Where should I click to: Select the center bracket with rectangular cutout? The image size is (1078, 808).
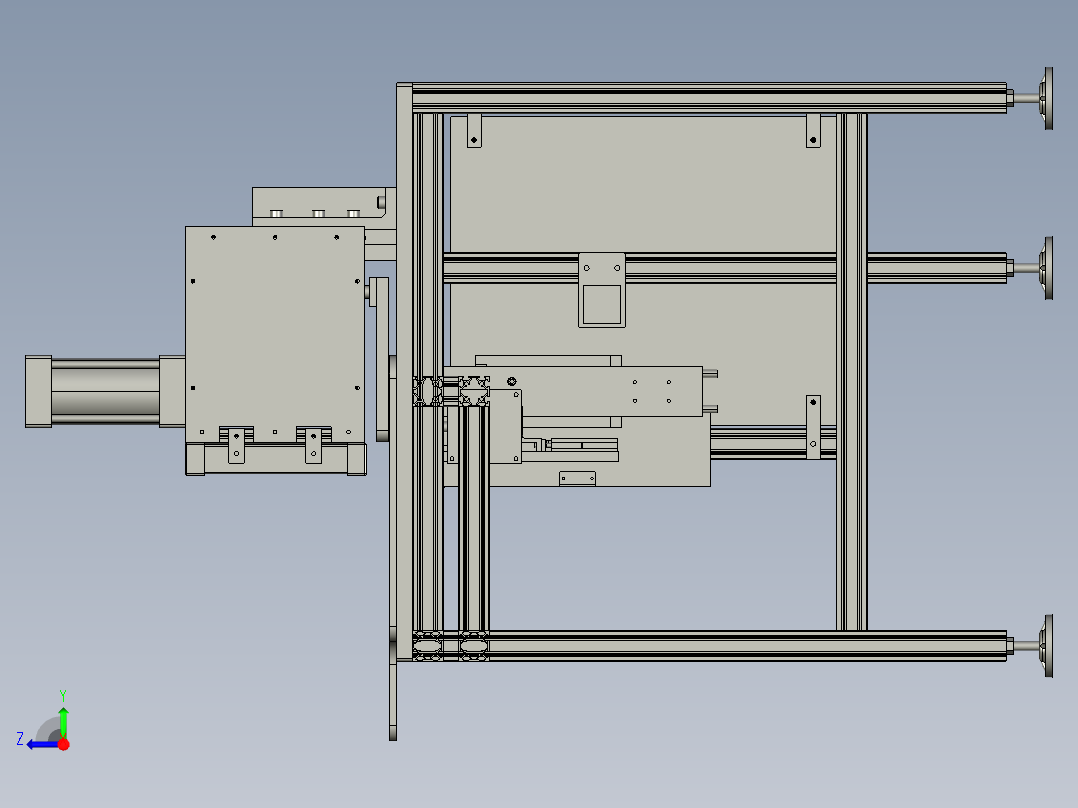coord(602,290)
